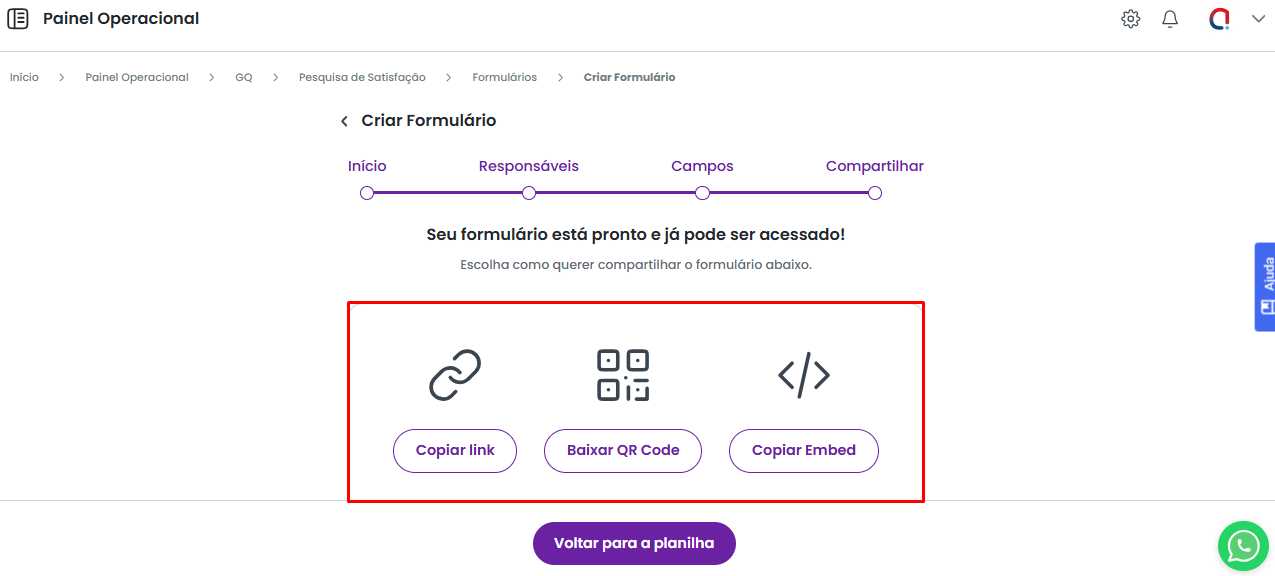1275x576 pixels.
Task: Click the embed code brackets icon
Action: click(x=804, y=375)
